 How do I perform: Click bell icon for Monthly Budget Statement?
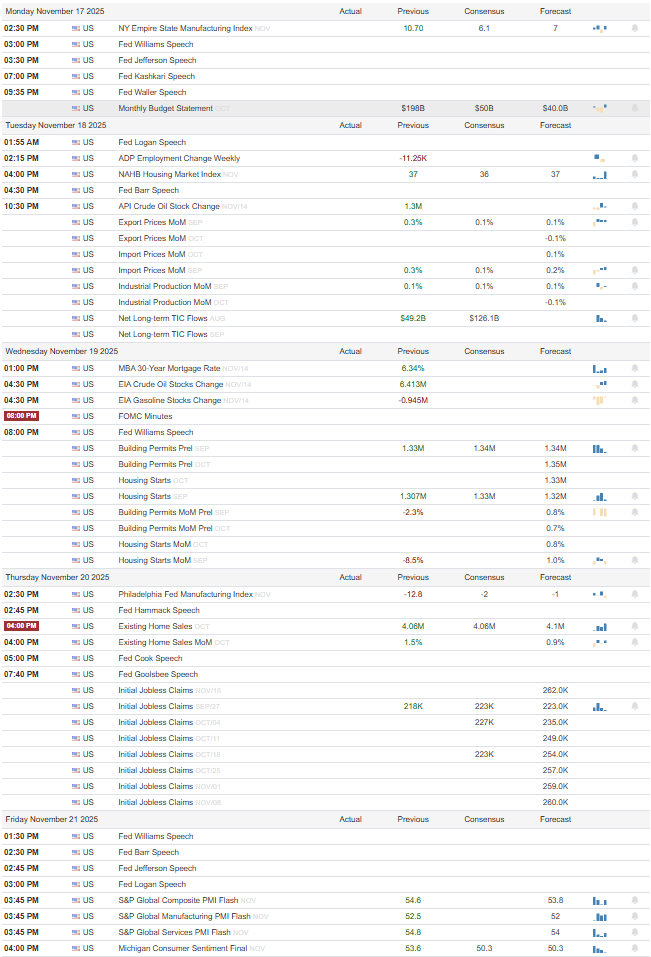[635, 108]
